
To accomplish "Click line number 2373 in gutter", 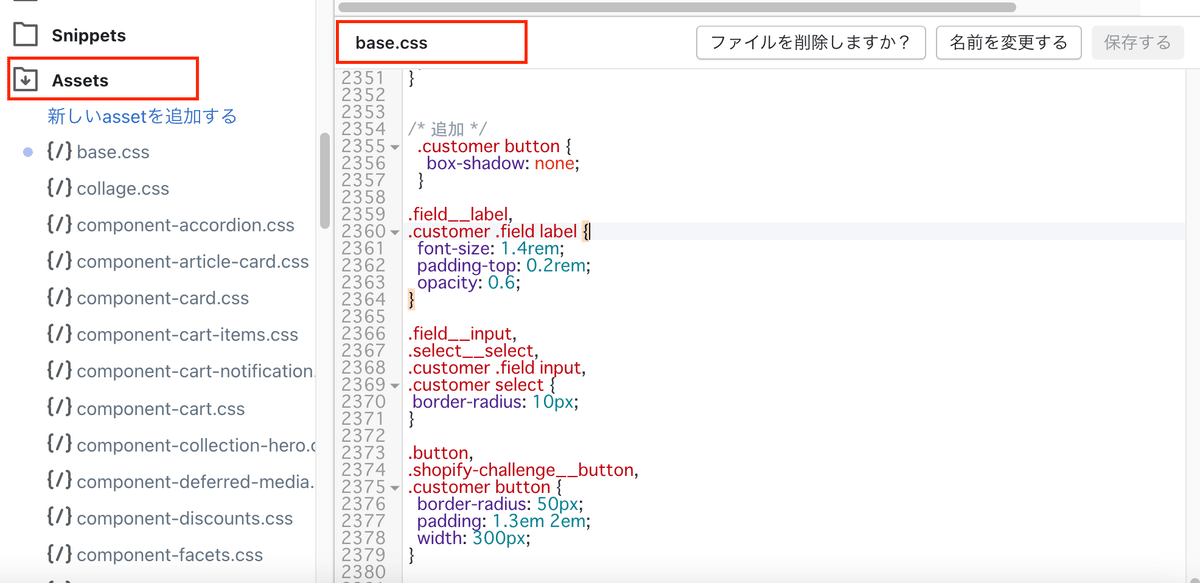I will 363,452.
